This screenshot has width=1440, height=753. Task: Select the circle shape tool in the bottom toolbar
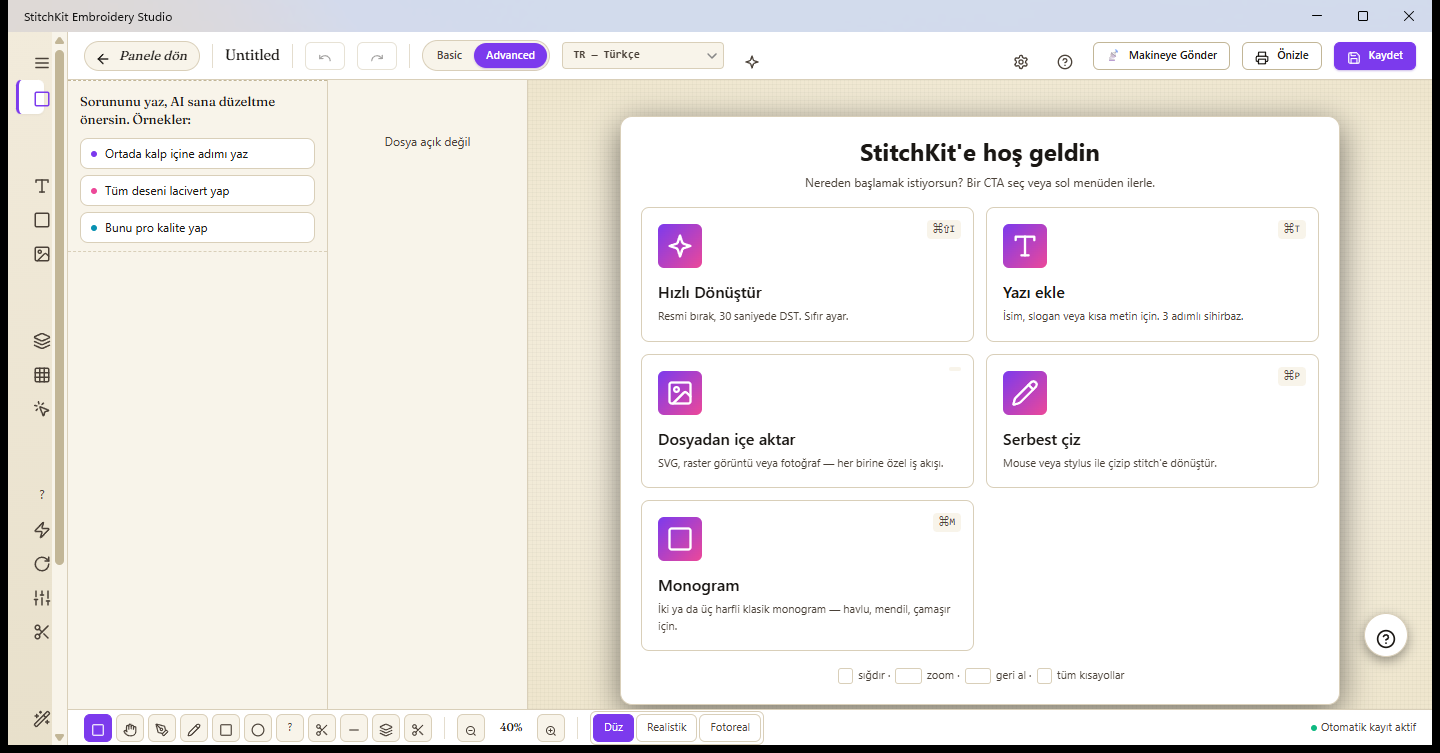258,729
